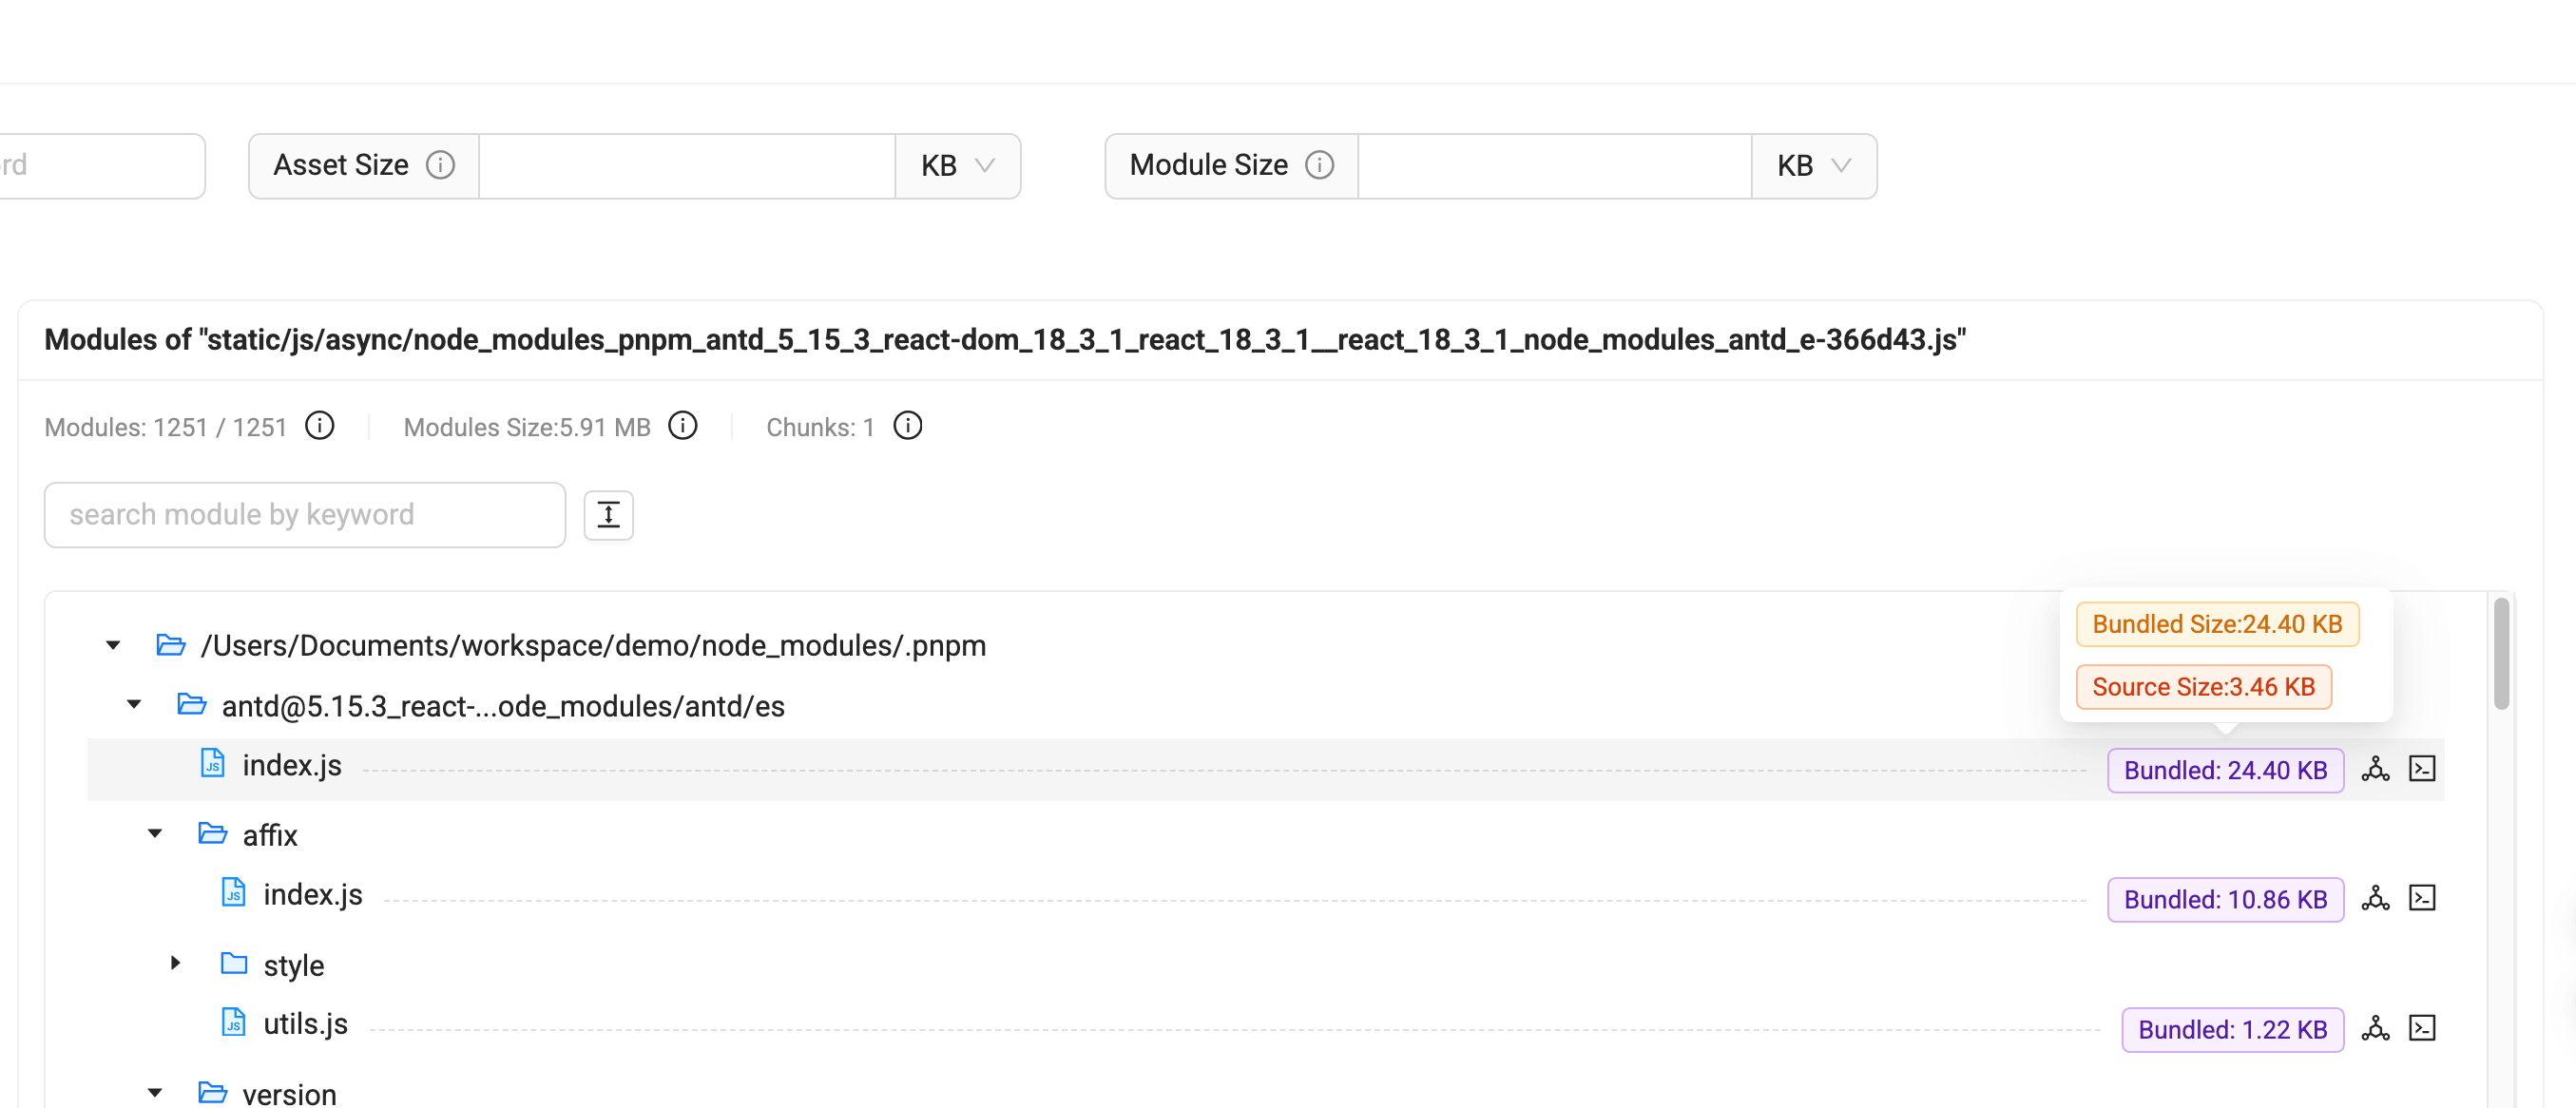Open dependency graph for antd/es index.js
The width and height of the screenshot is (2576, 1108).
pyautogui.click(x=2375, y=769)
